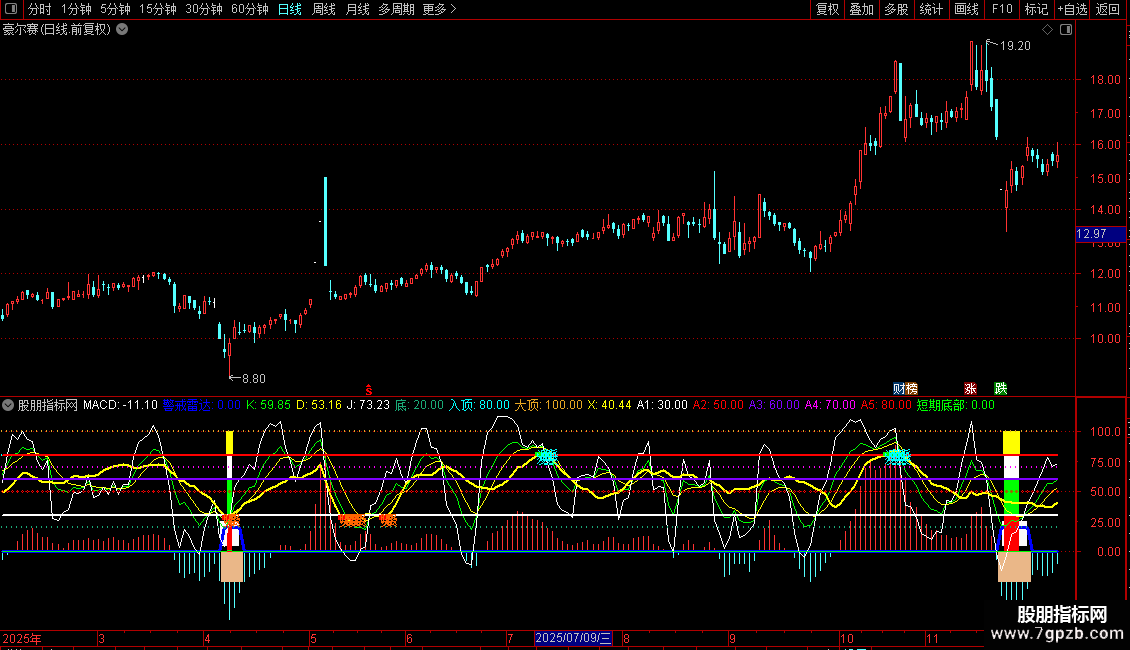Open the 画线 drawing tools
This screenshot has width=1130, height=650.
click(x=966, y=9)
